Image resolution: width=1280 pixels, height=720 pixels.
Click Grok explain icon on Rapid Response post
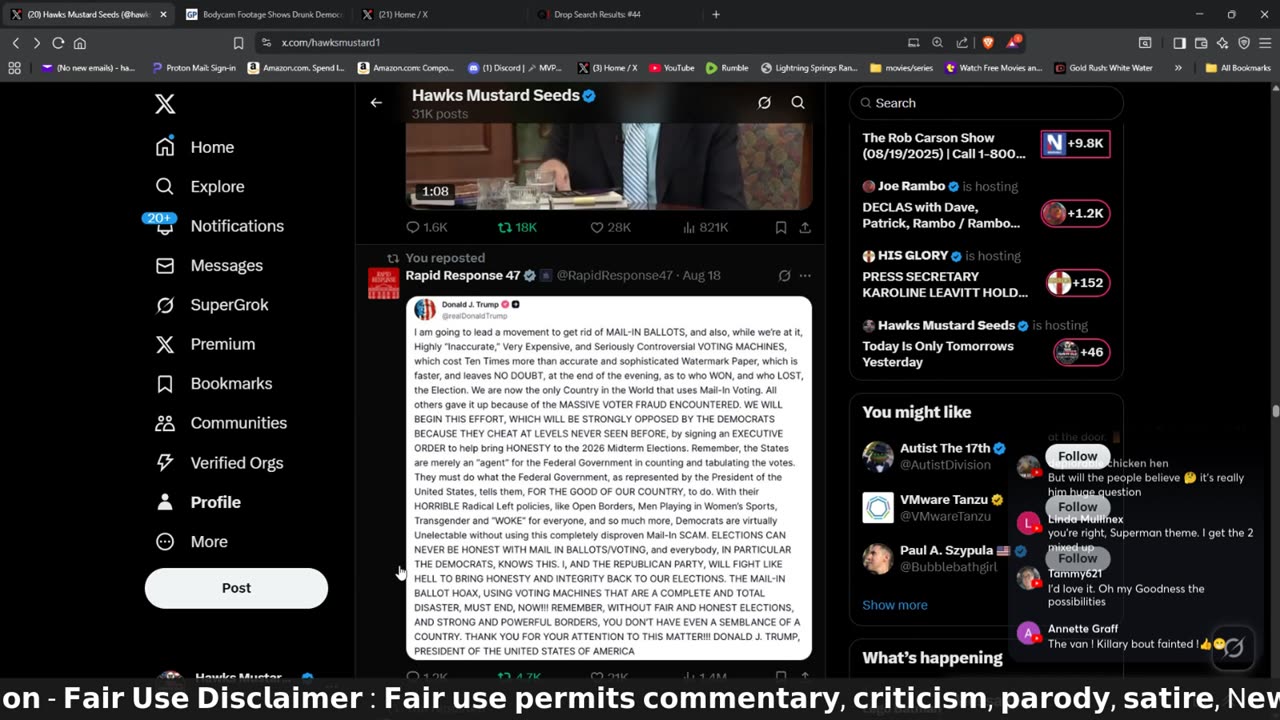pyautogui.click(x=784, y=275)
